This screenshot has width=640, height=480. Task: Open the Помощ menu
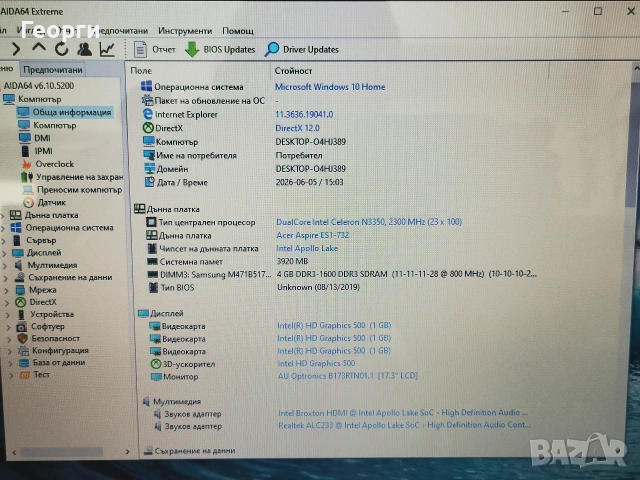pos(238,31)
